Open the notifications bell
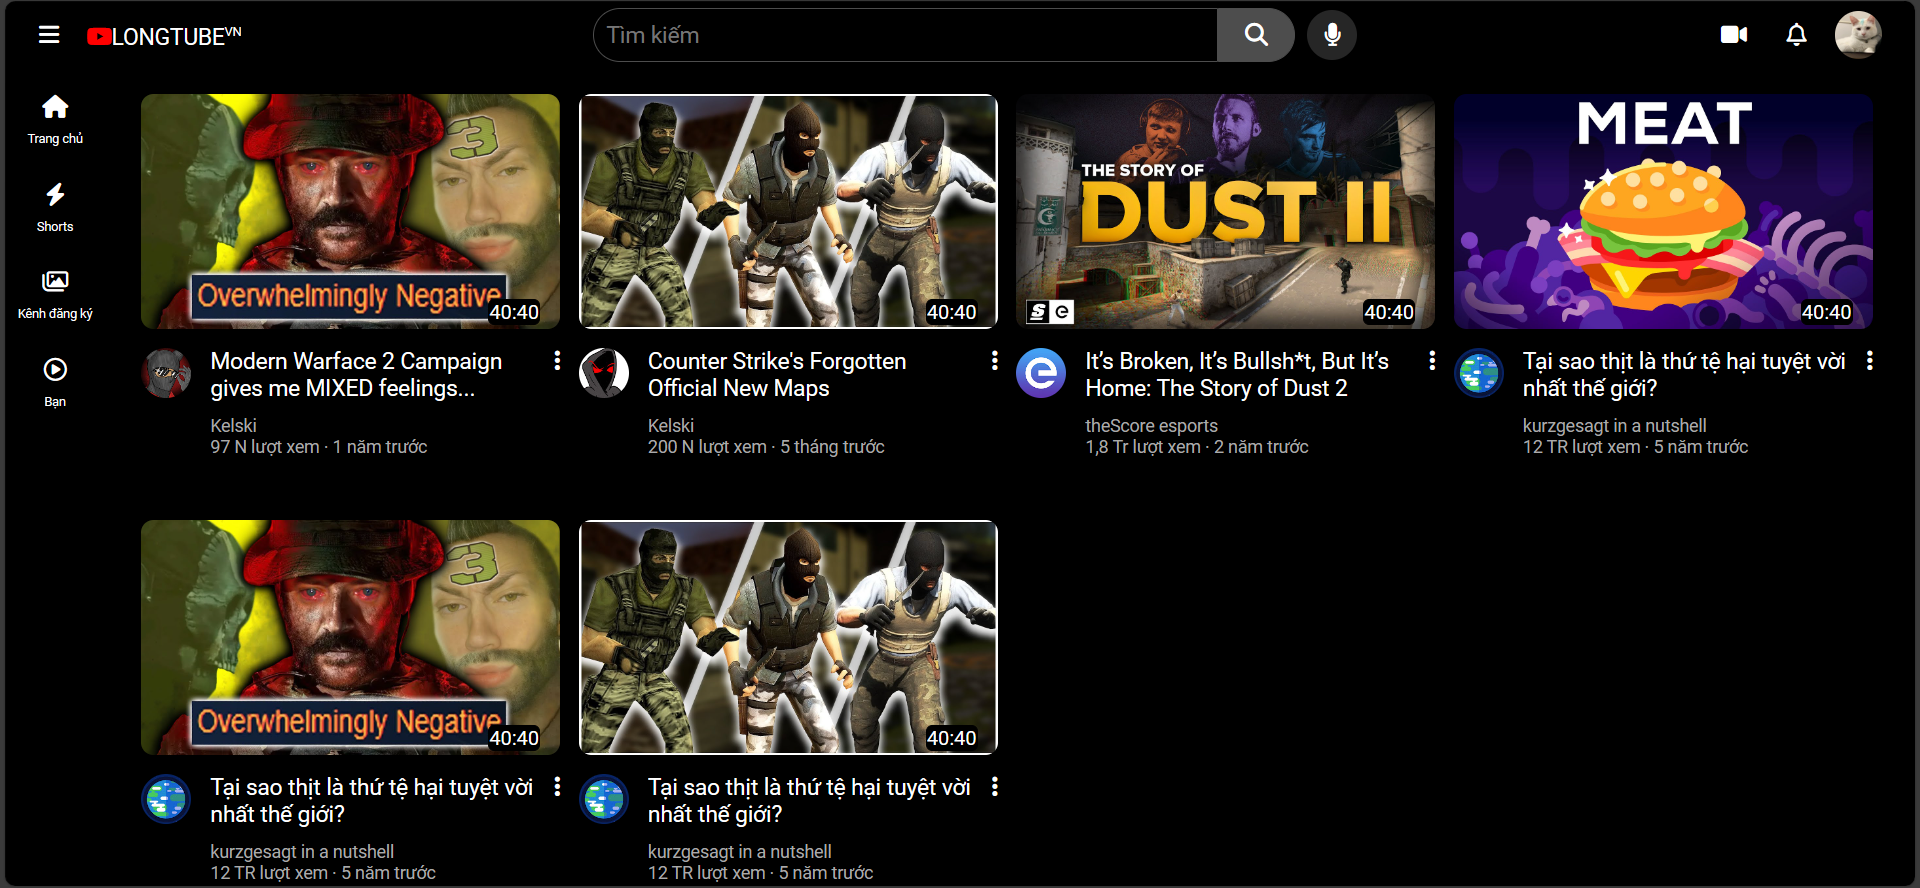The width and height of the screenshot is (1920, 888). pyautogui.click(x=1796, y=36)
